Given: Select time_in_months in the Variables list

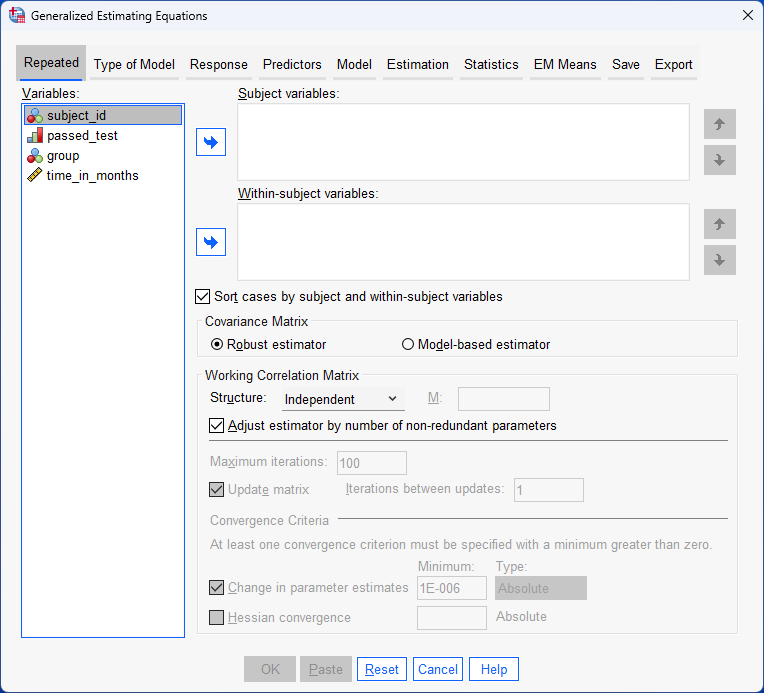Looking at the screenshot, I should pos(103,175).
